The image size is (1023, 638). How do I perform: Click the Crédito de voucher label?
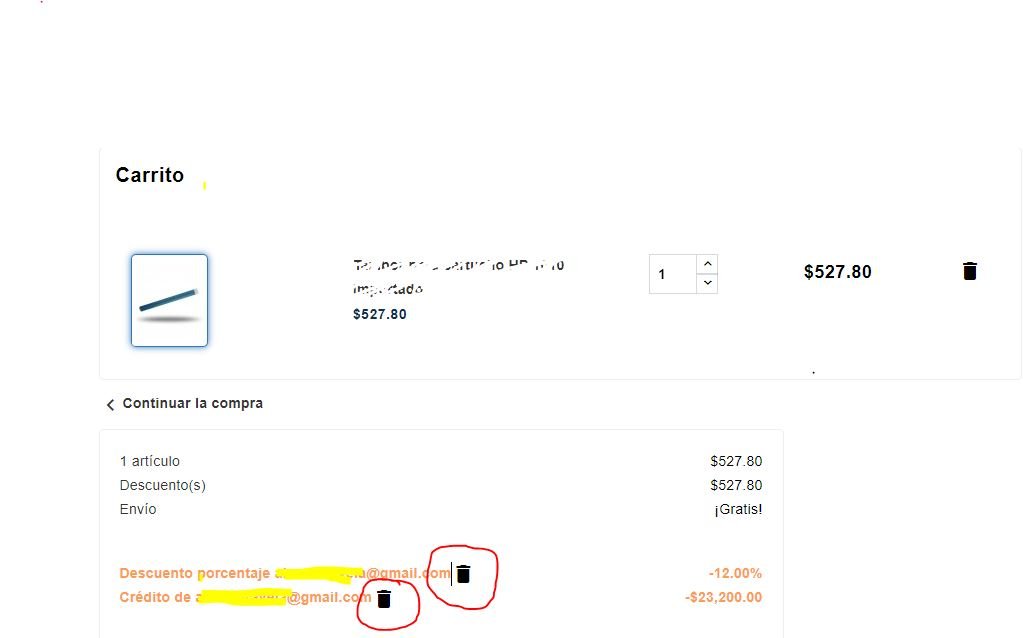[x=245, y=597]
